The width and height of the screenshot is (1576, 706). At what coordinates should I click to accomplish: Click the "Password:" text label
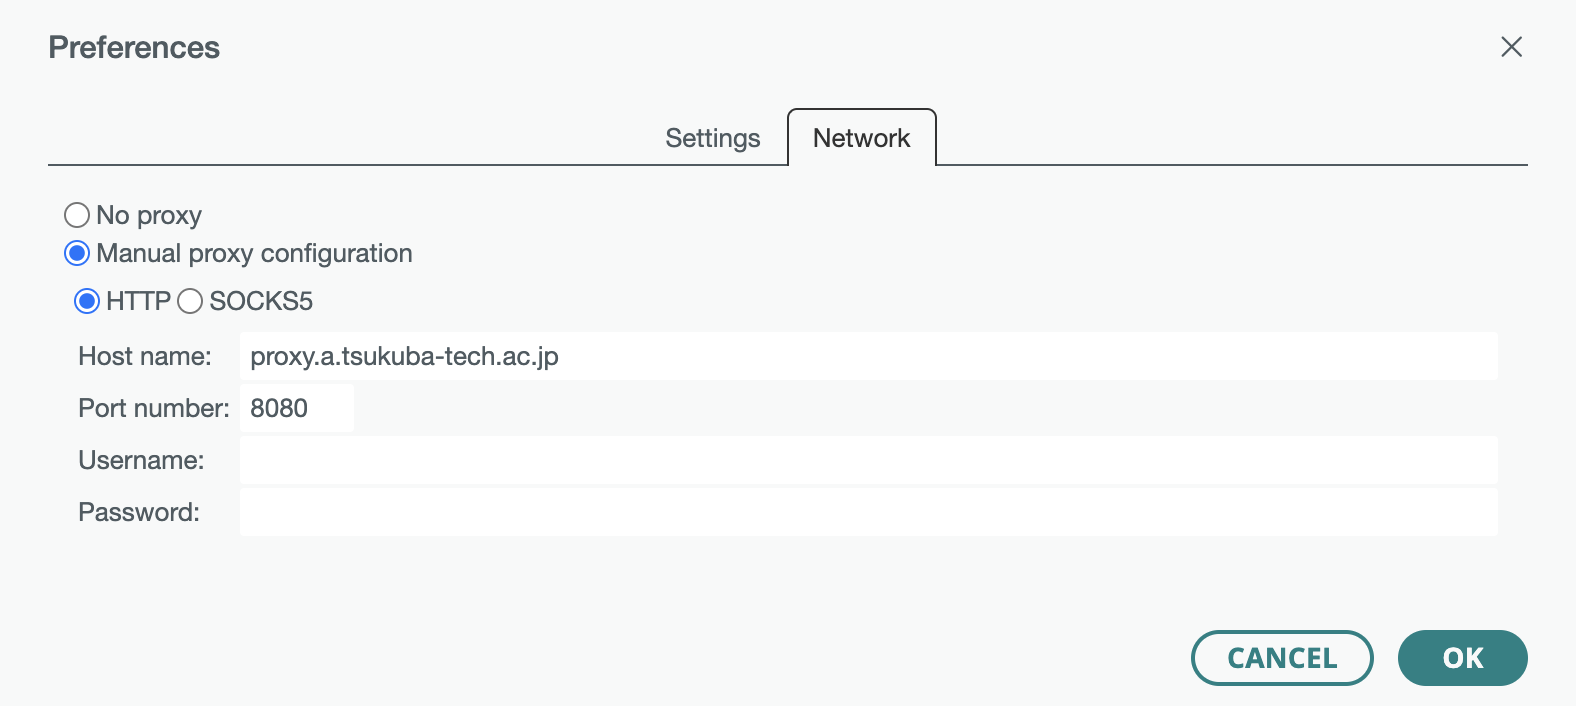point(139,512)
